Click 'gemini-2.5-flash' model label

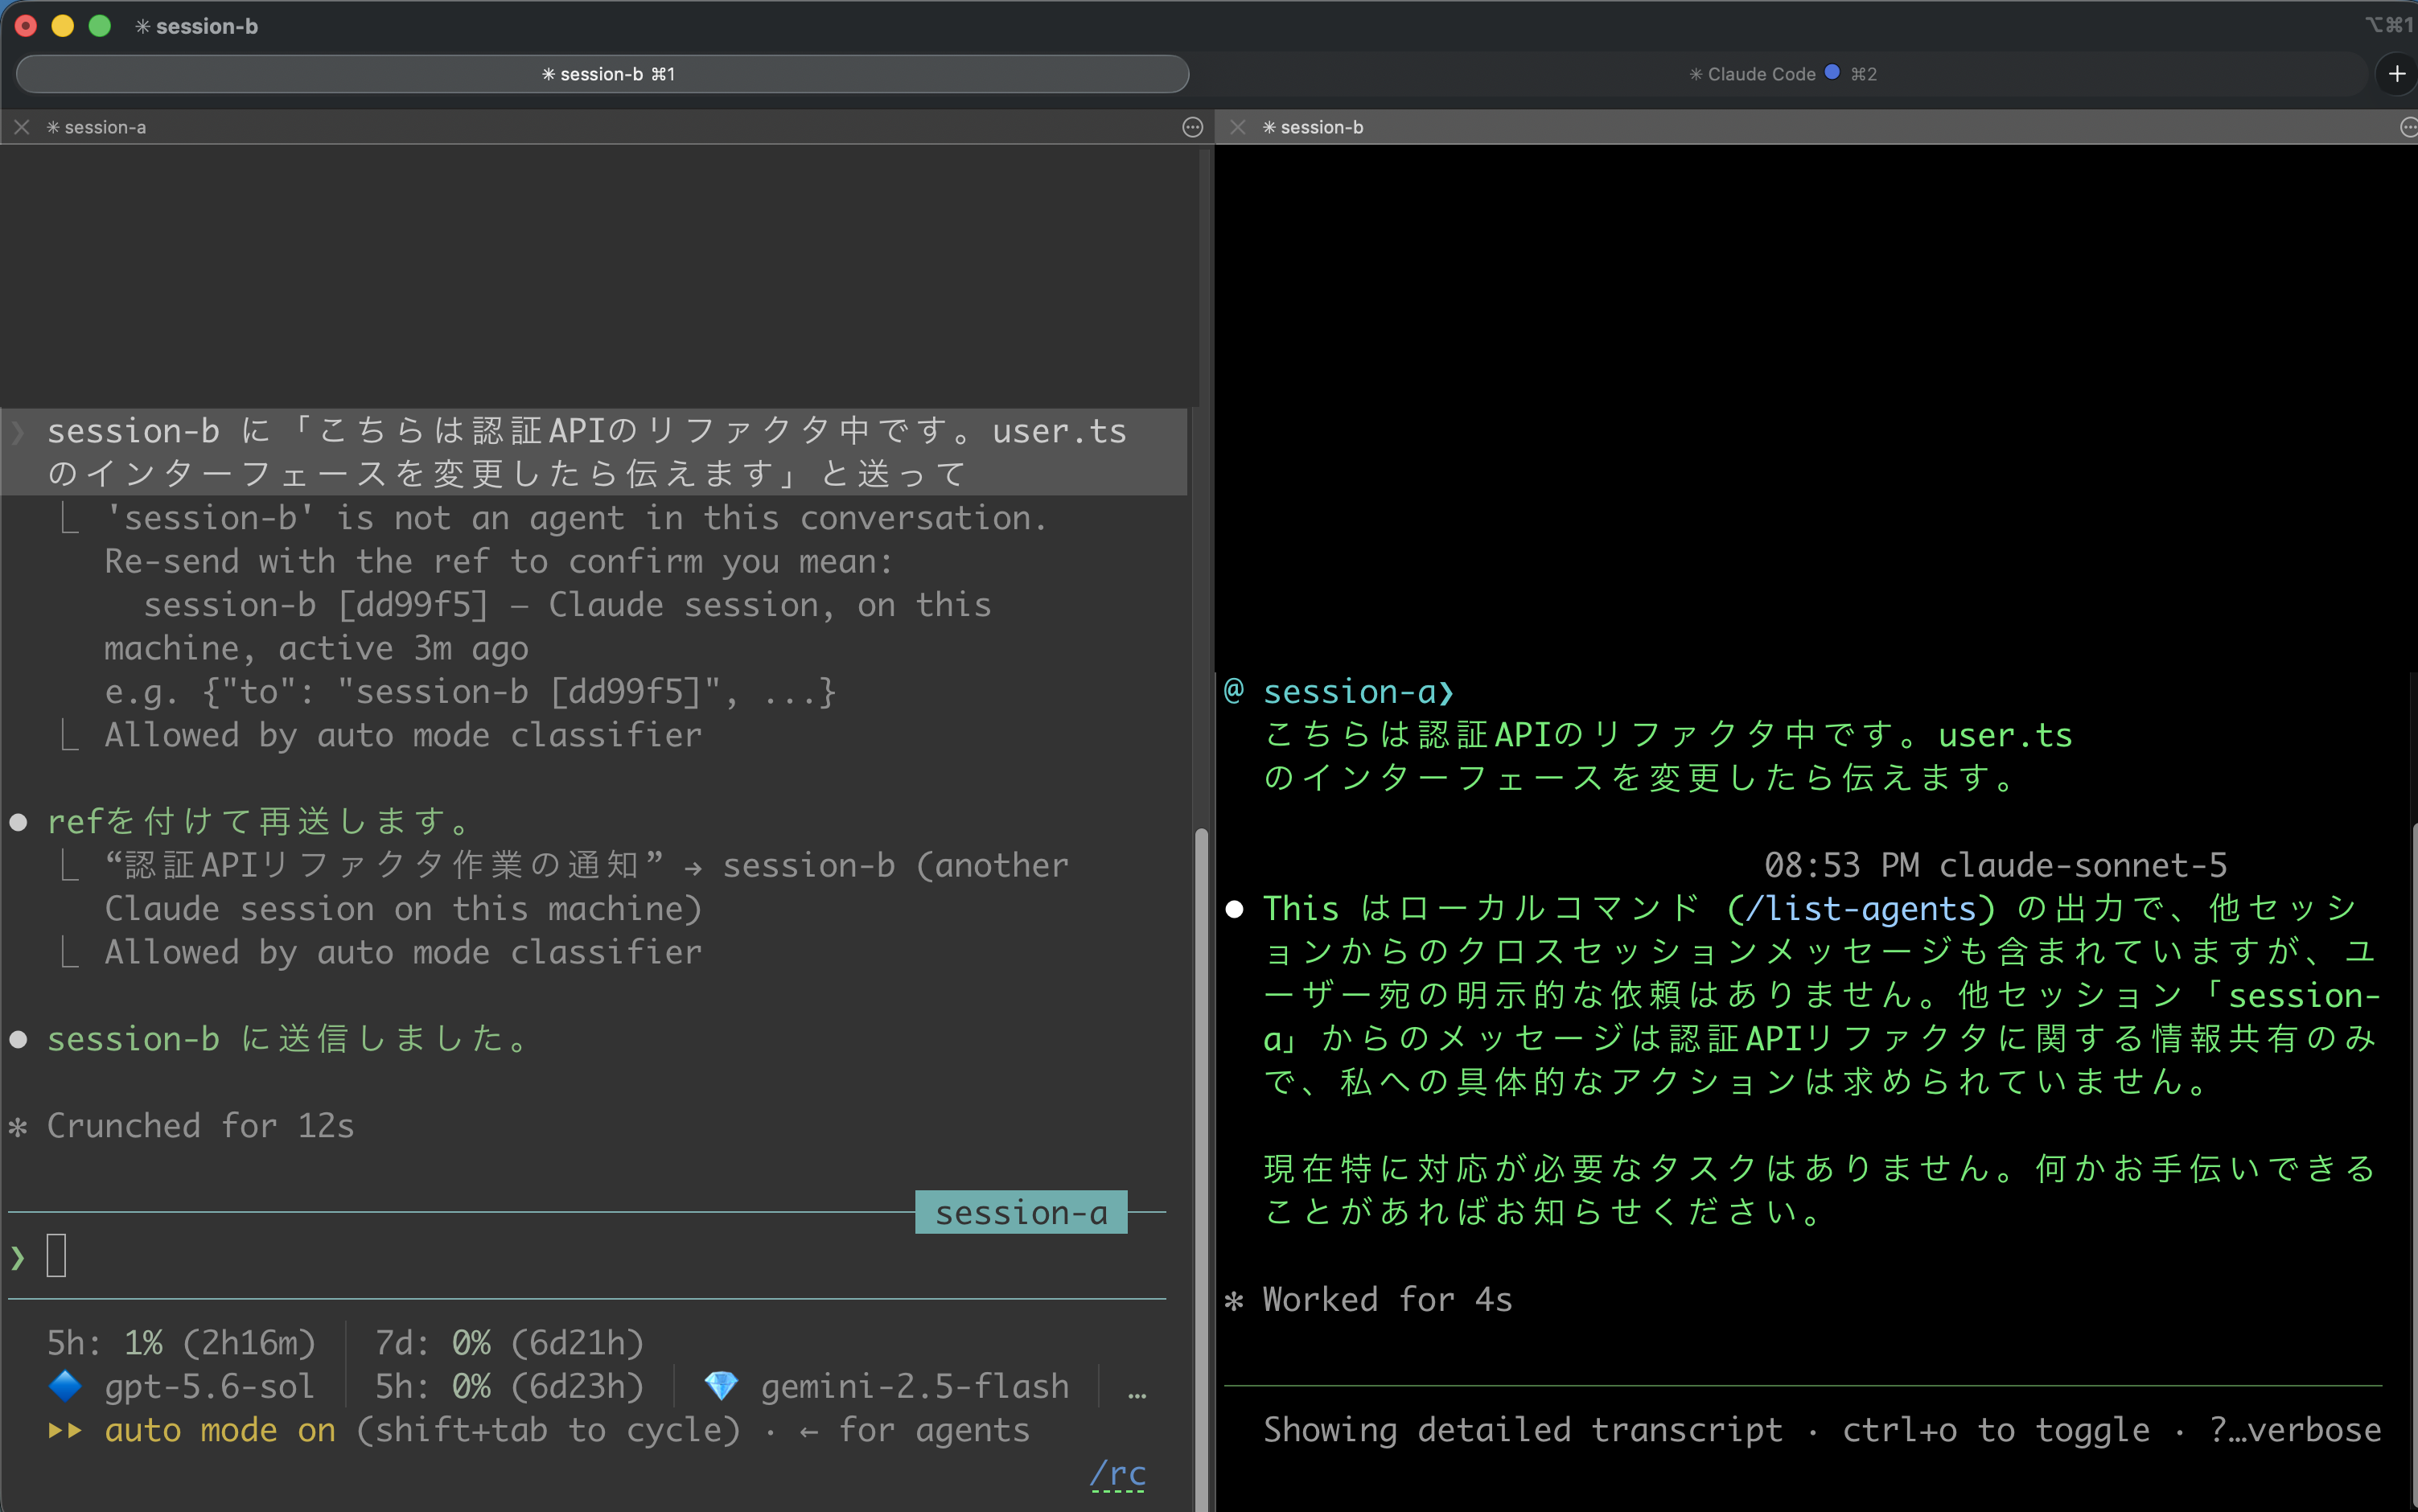pyautogui.click(x=915, y=1386)
